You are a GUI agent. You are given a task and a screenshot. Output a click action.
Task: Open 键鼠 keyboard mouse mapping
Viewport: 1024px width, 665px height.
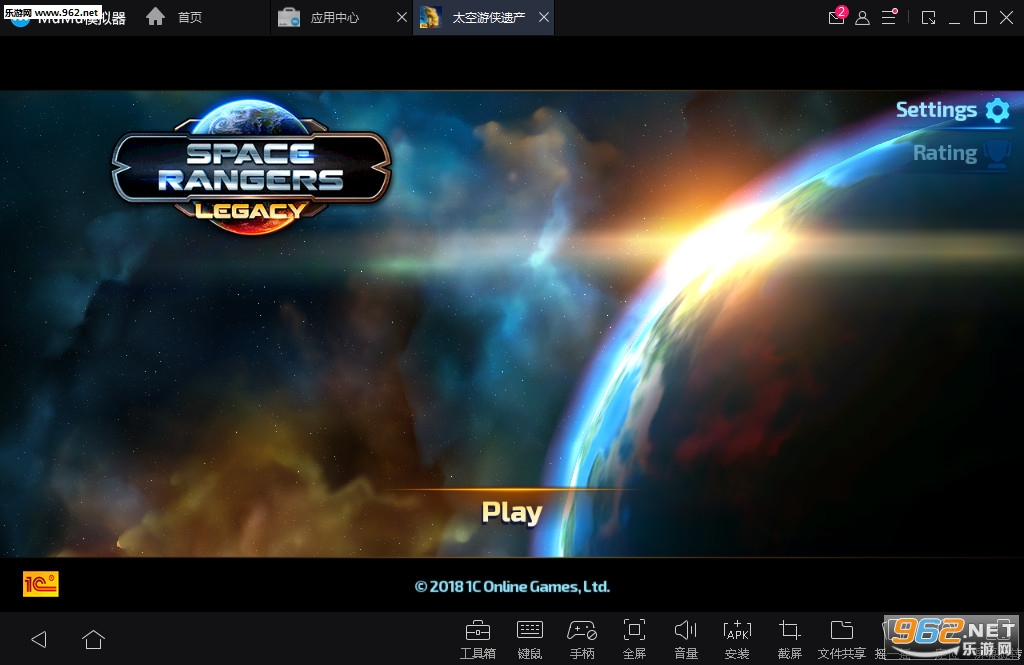click(530, 640)
